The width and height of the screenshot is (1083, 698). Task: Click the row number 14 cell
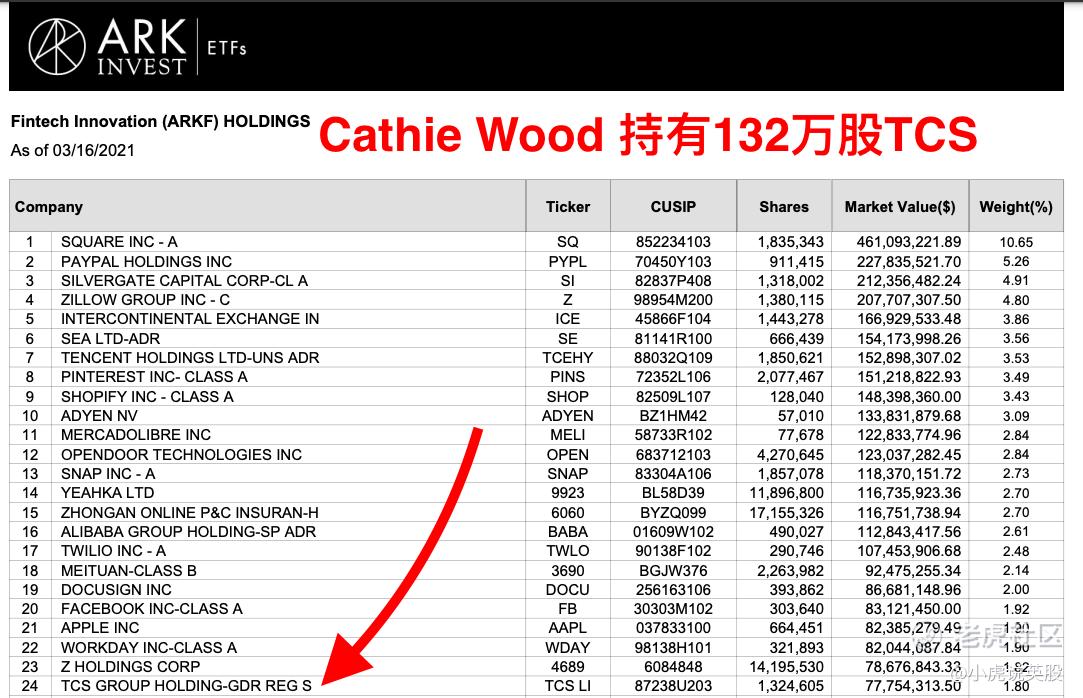[30, 493]
